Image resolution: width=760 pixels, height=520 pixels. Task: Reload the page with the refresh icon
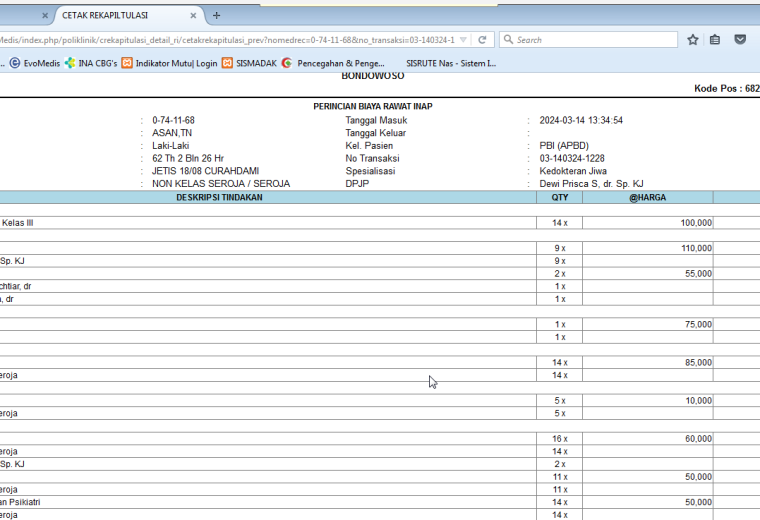[x=482, y=40]
